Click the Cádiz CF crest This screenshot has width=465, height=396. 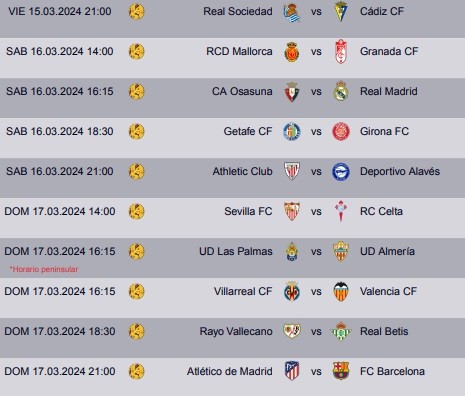click(x=341, y=11)
